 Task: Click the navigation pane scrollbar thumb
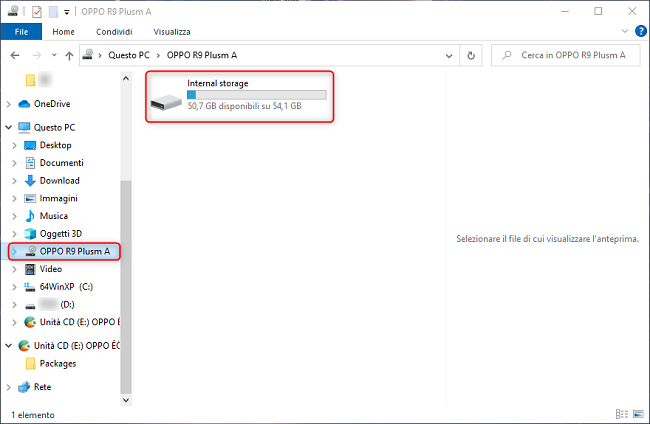(126, 287)
